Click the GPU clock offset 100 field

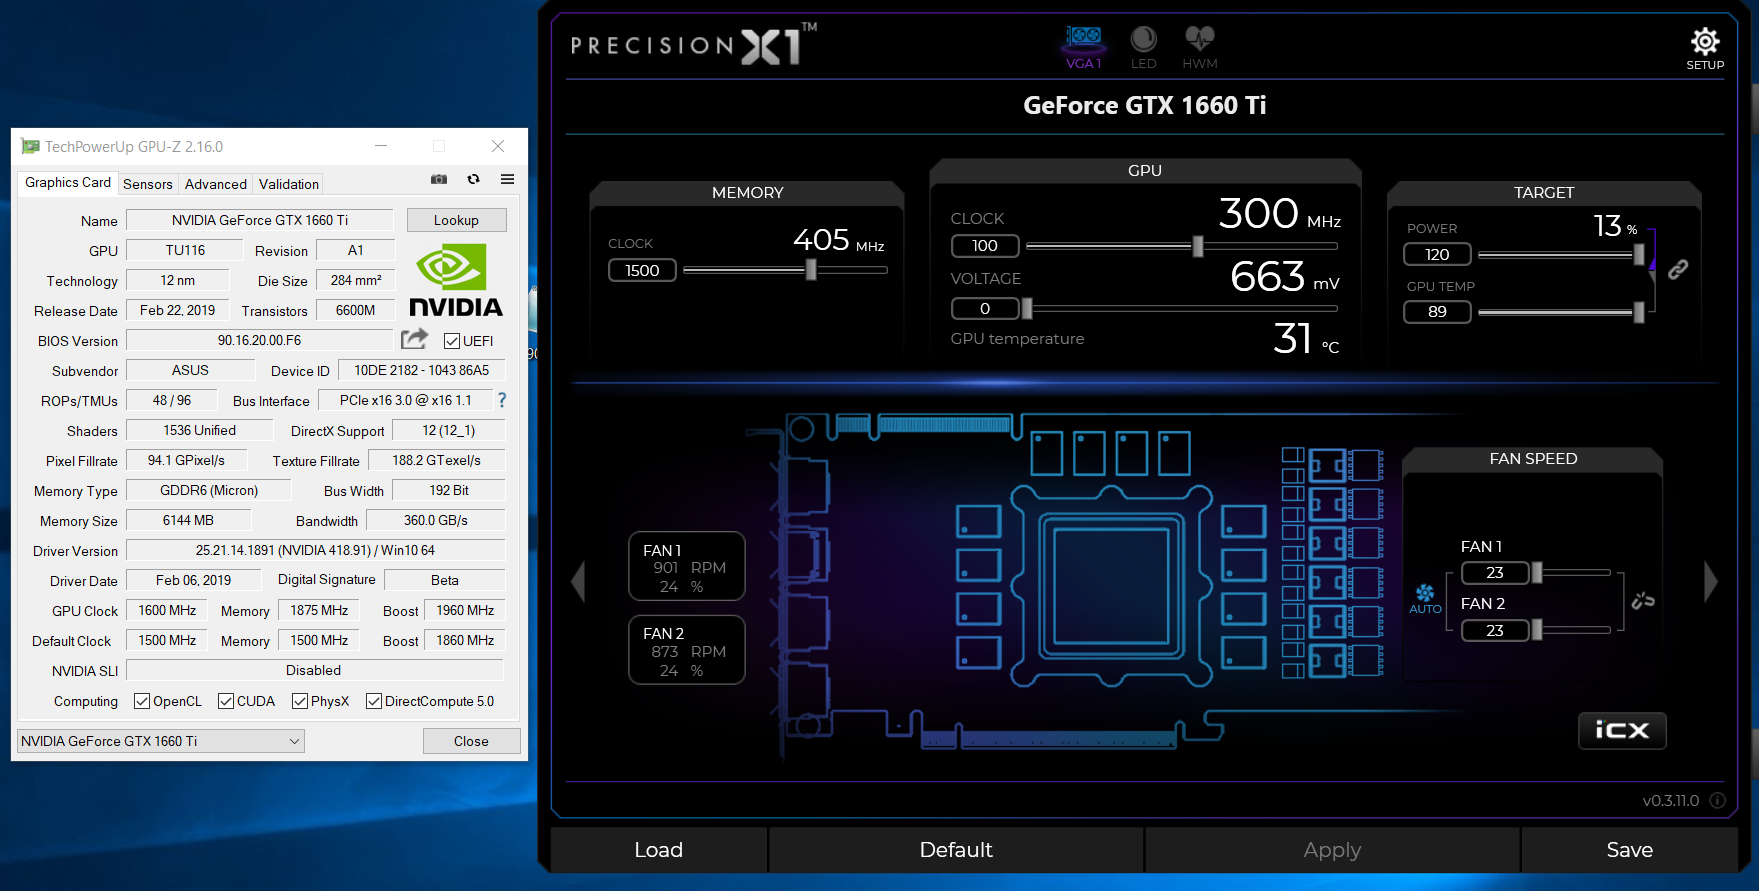tap(985, 246)
